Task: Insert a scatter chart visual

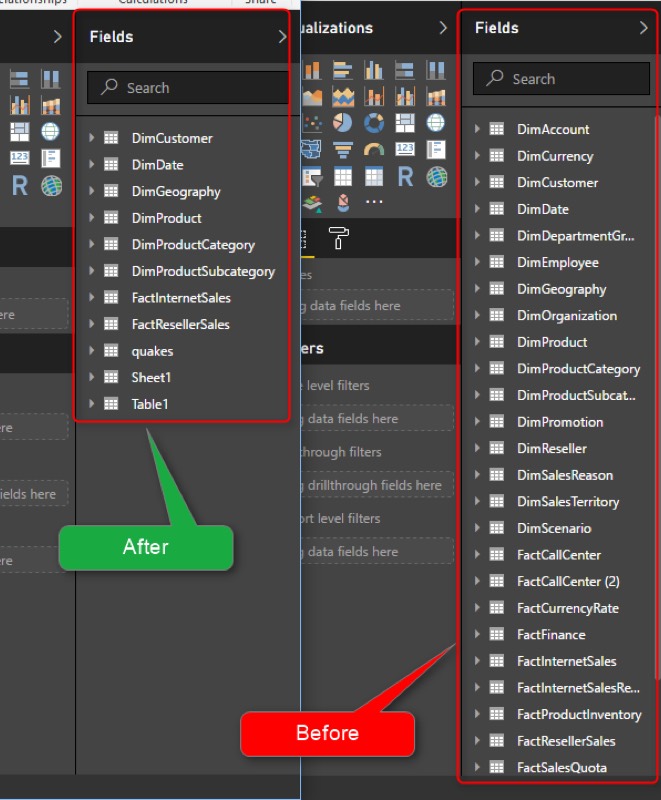Action: (x=312, y=123)
